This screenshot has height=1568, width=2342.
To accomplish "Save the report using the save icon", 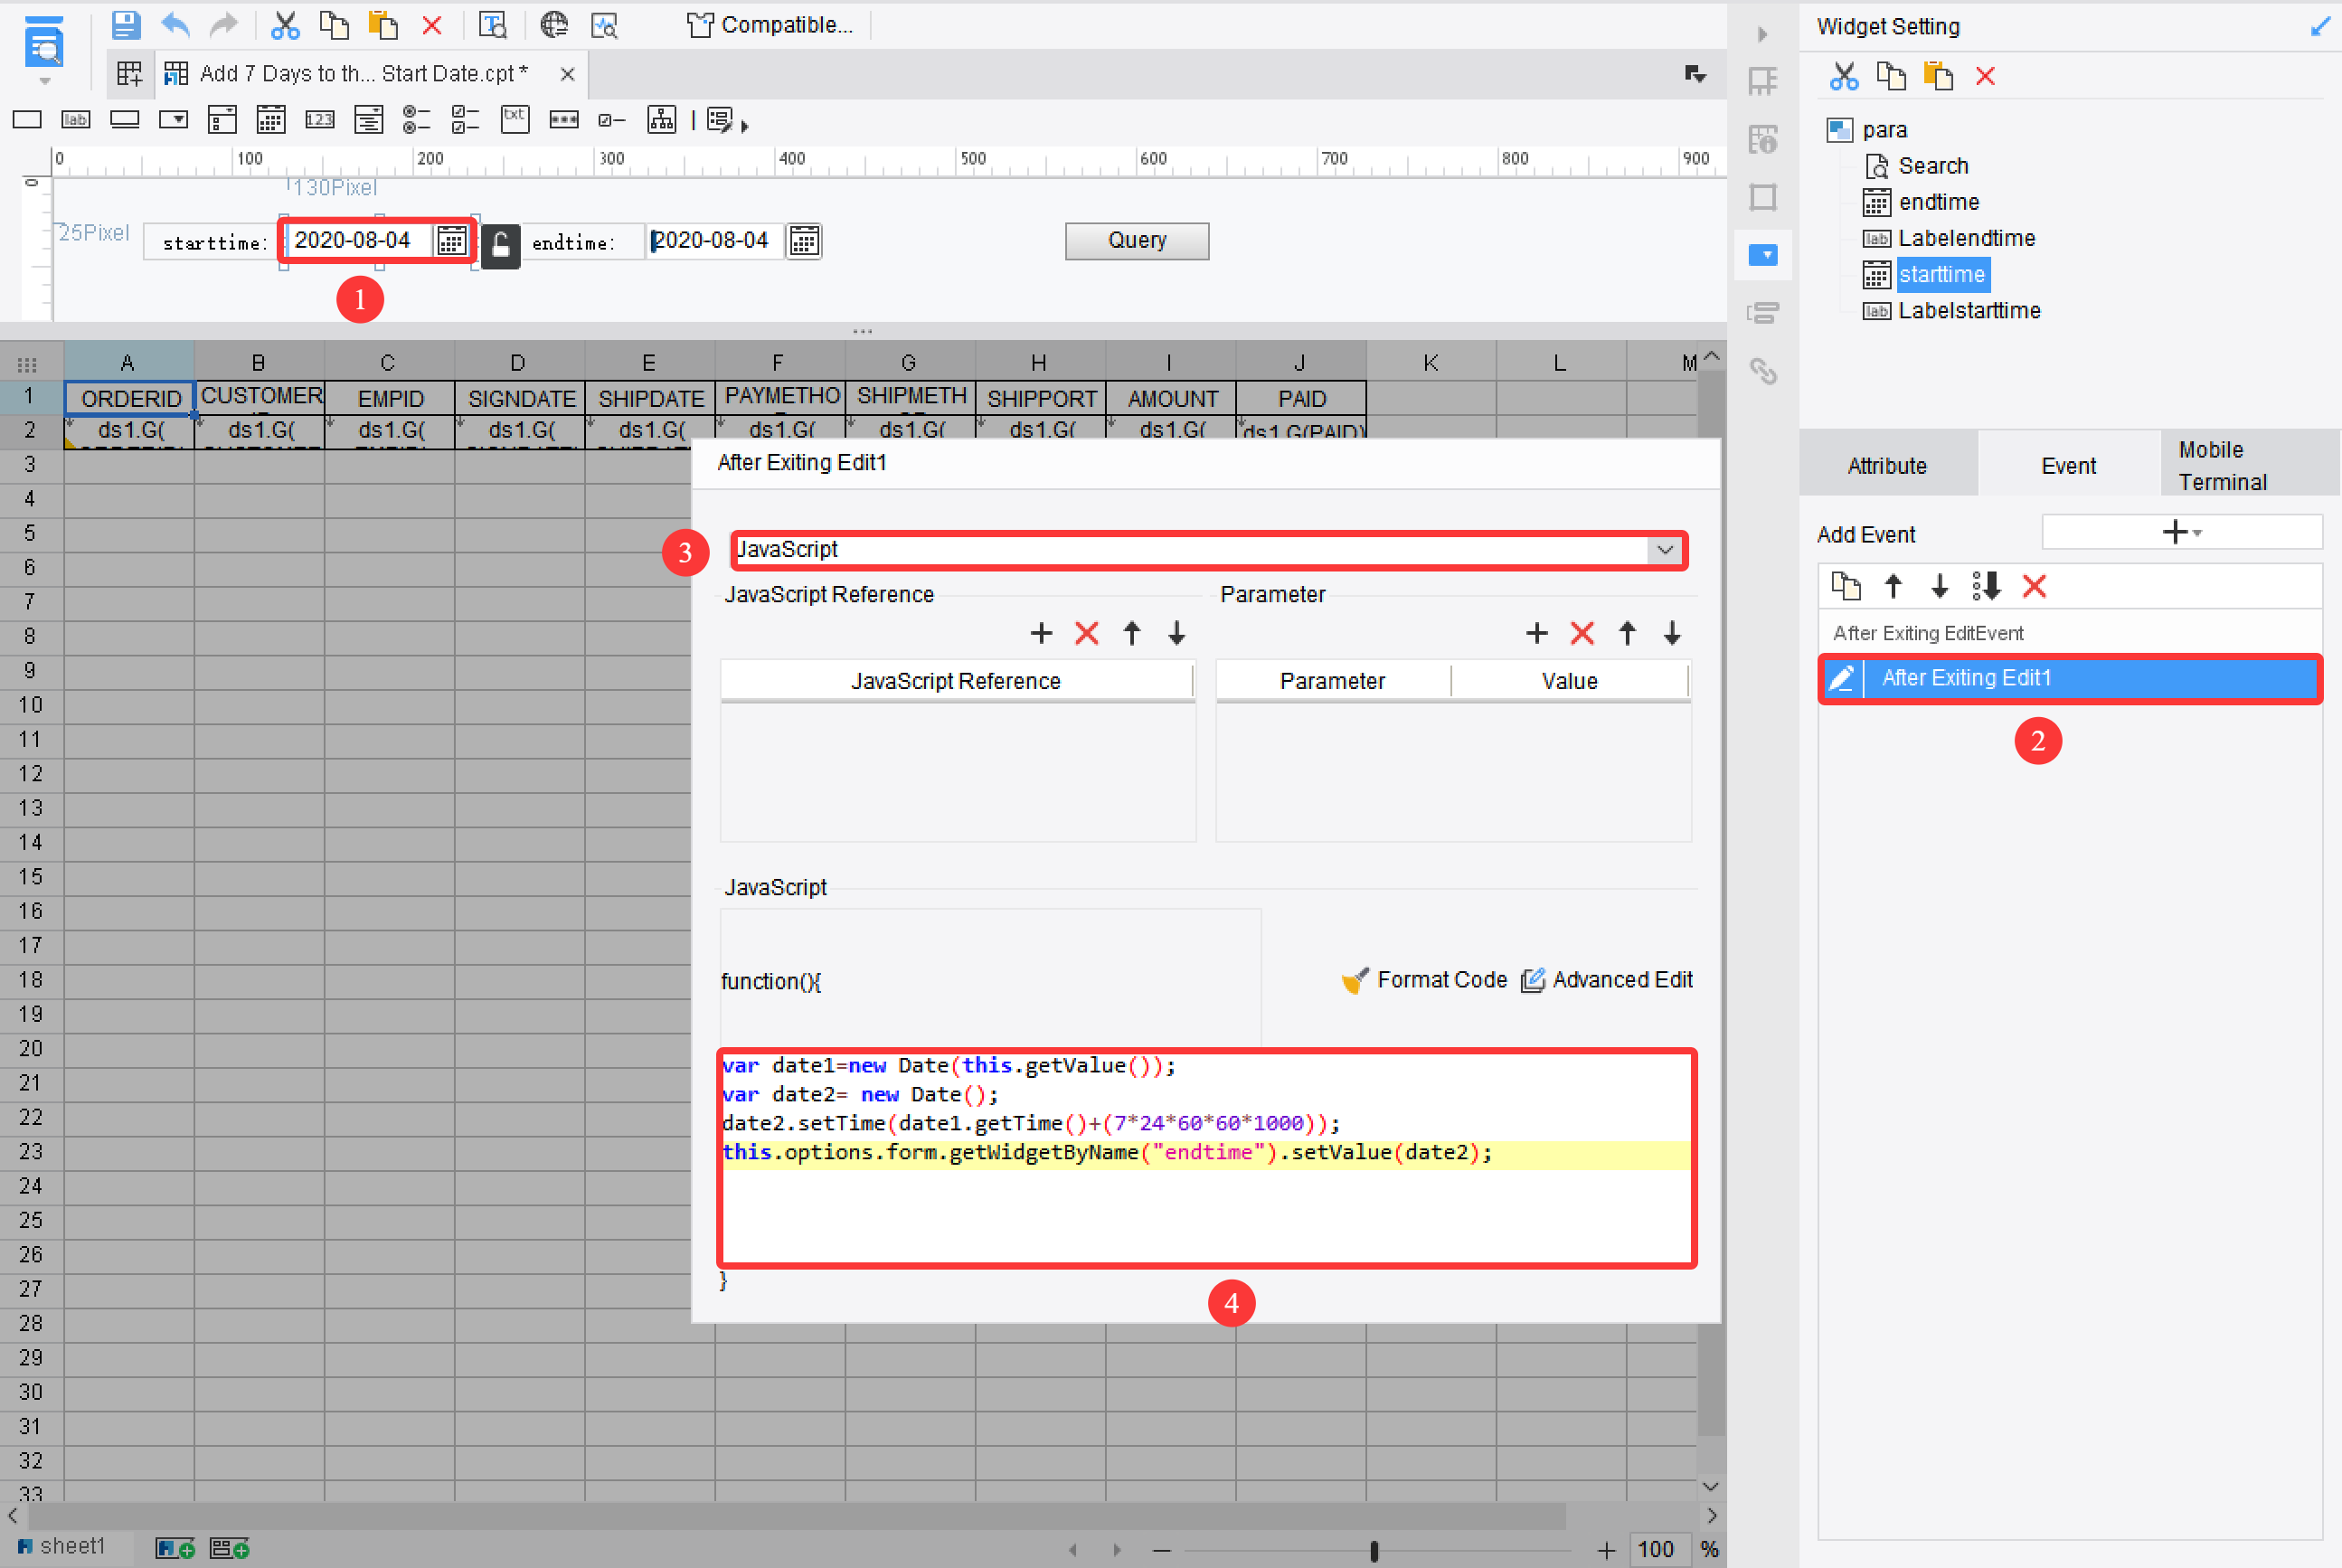I will click(127, 25).
